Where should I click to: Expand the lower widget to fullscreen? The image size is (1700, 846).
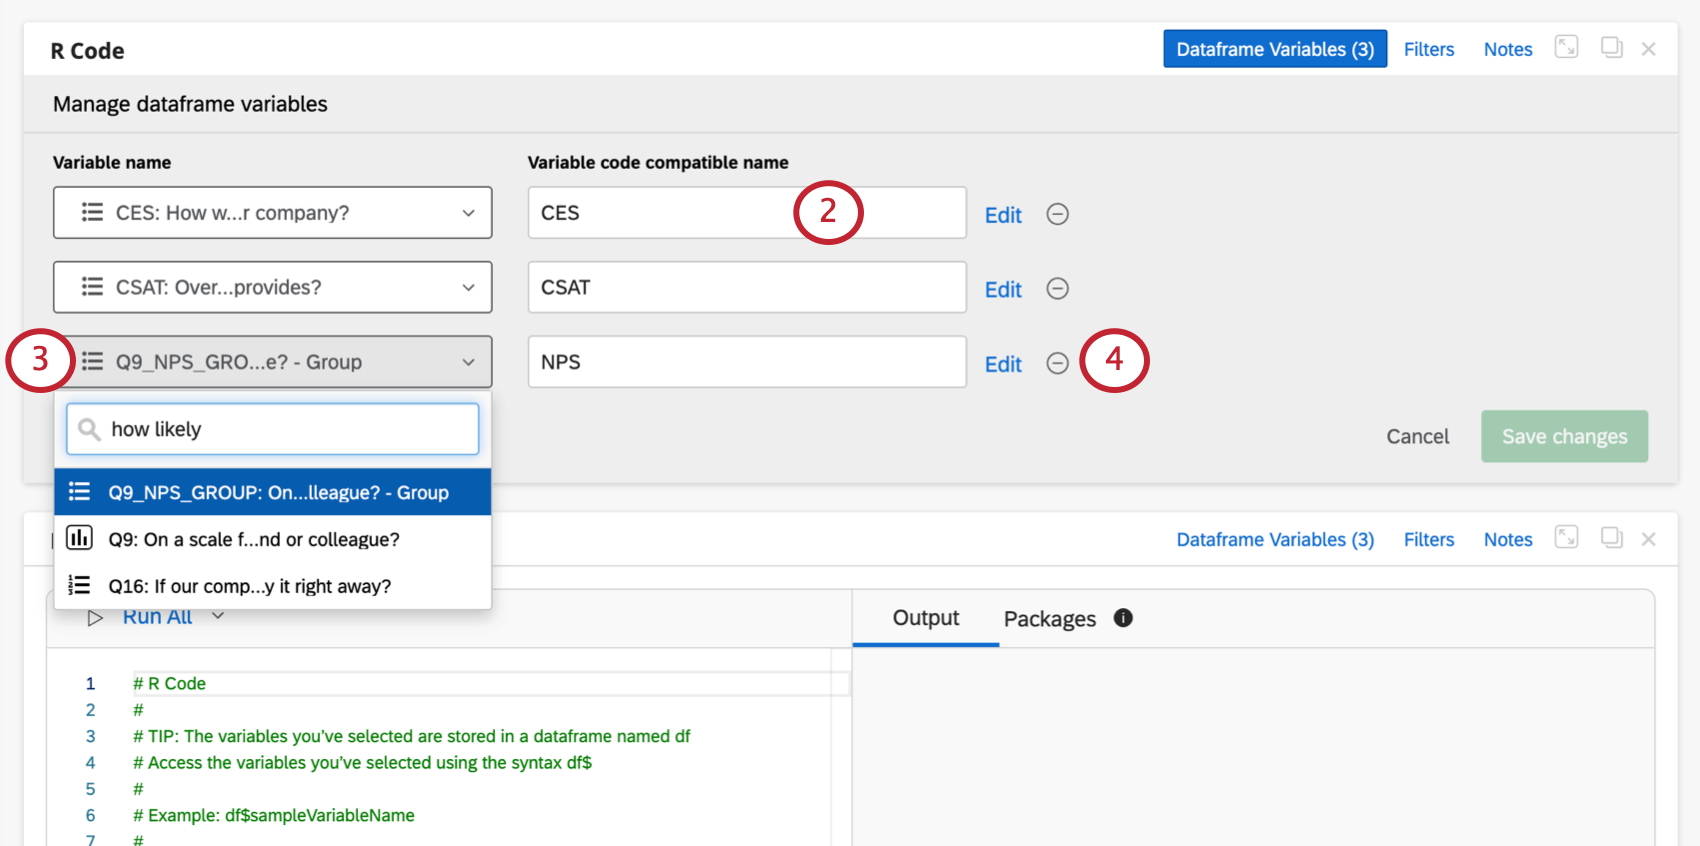(x=1566, y=538)
